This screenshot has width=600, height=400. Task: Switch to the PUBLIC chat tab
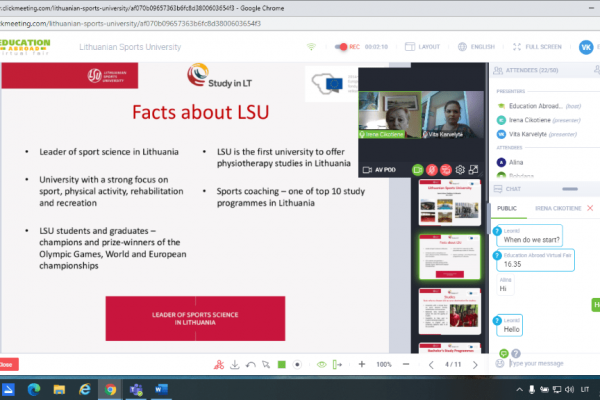507,208
